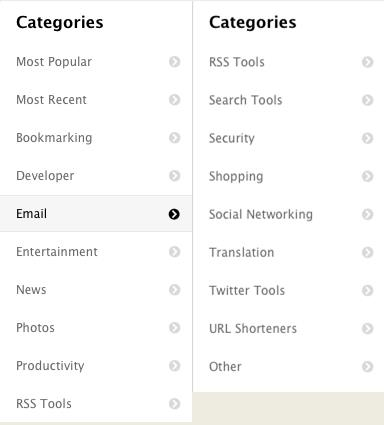Click the dark arrow icon beside Email
This screenshot has height=425, width=384.
174,214
